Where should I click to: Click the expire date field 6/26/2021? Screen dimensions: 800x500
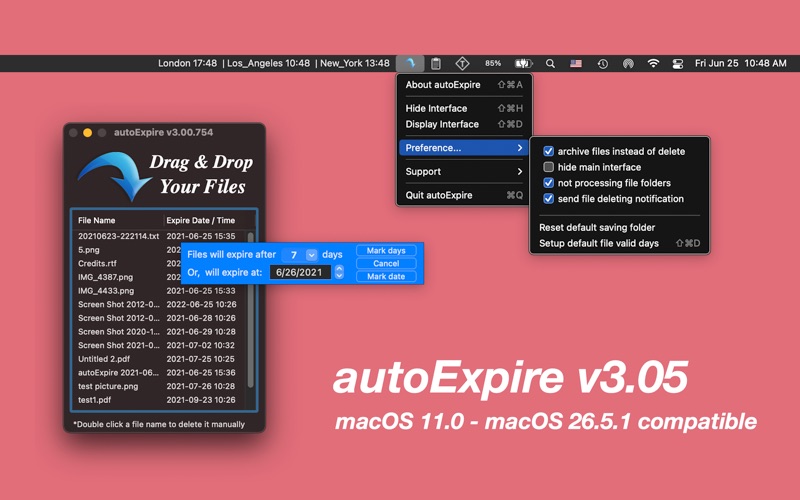tap(300, 272)
